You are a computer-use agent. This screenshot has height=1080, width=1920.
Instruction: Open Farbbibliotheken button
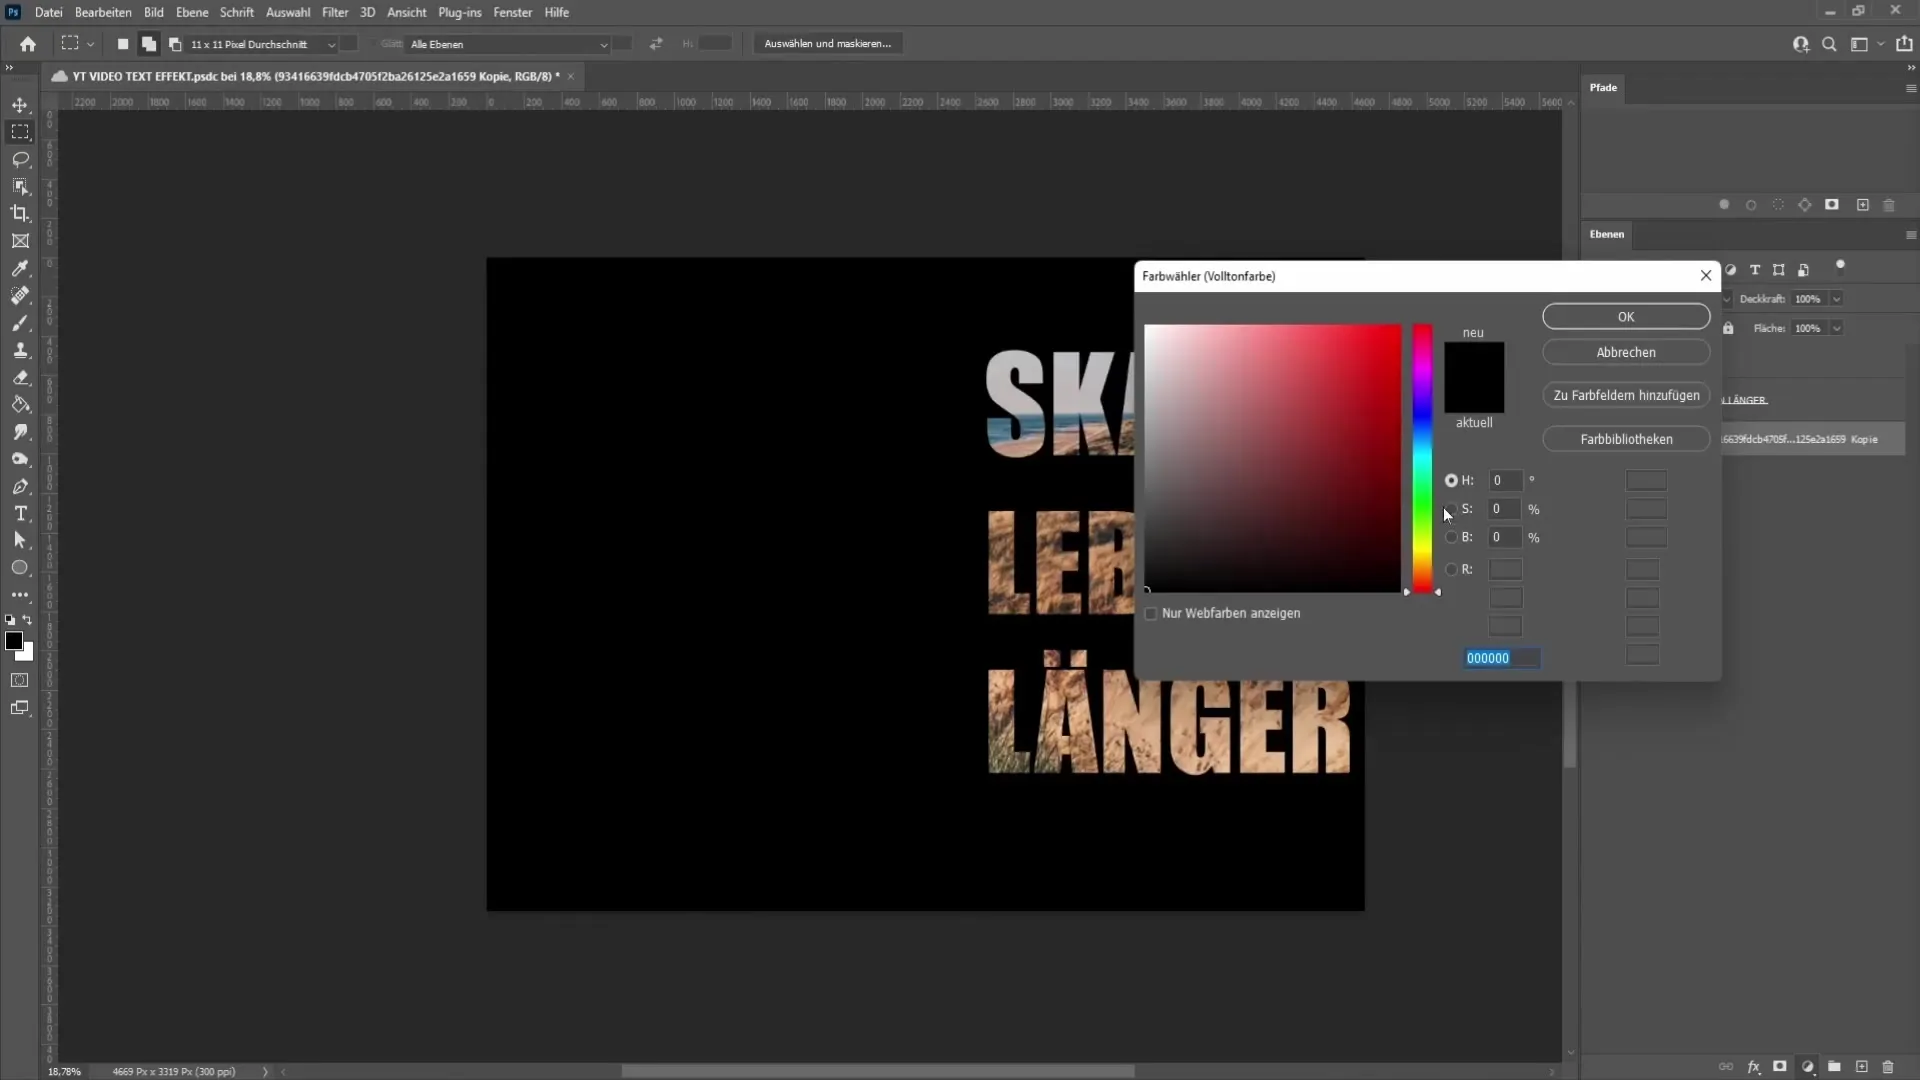click(x=1626, y=439)
